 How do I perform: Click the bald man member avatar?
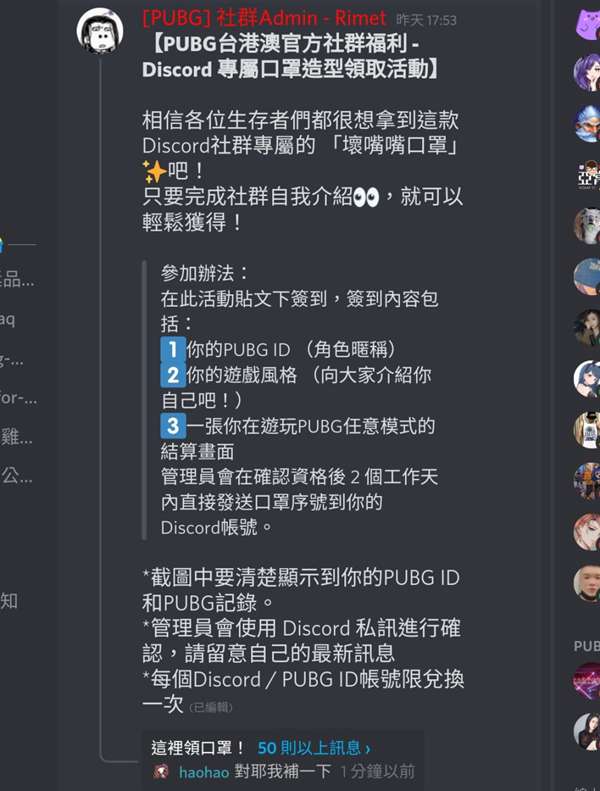[x=587, y=583]
